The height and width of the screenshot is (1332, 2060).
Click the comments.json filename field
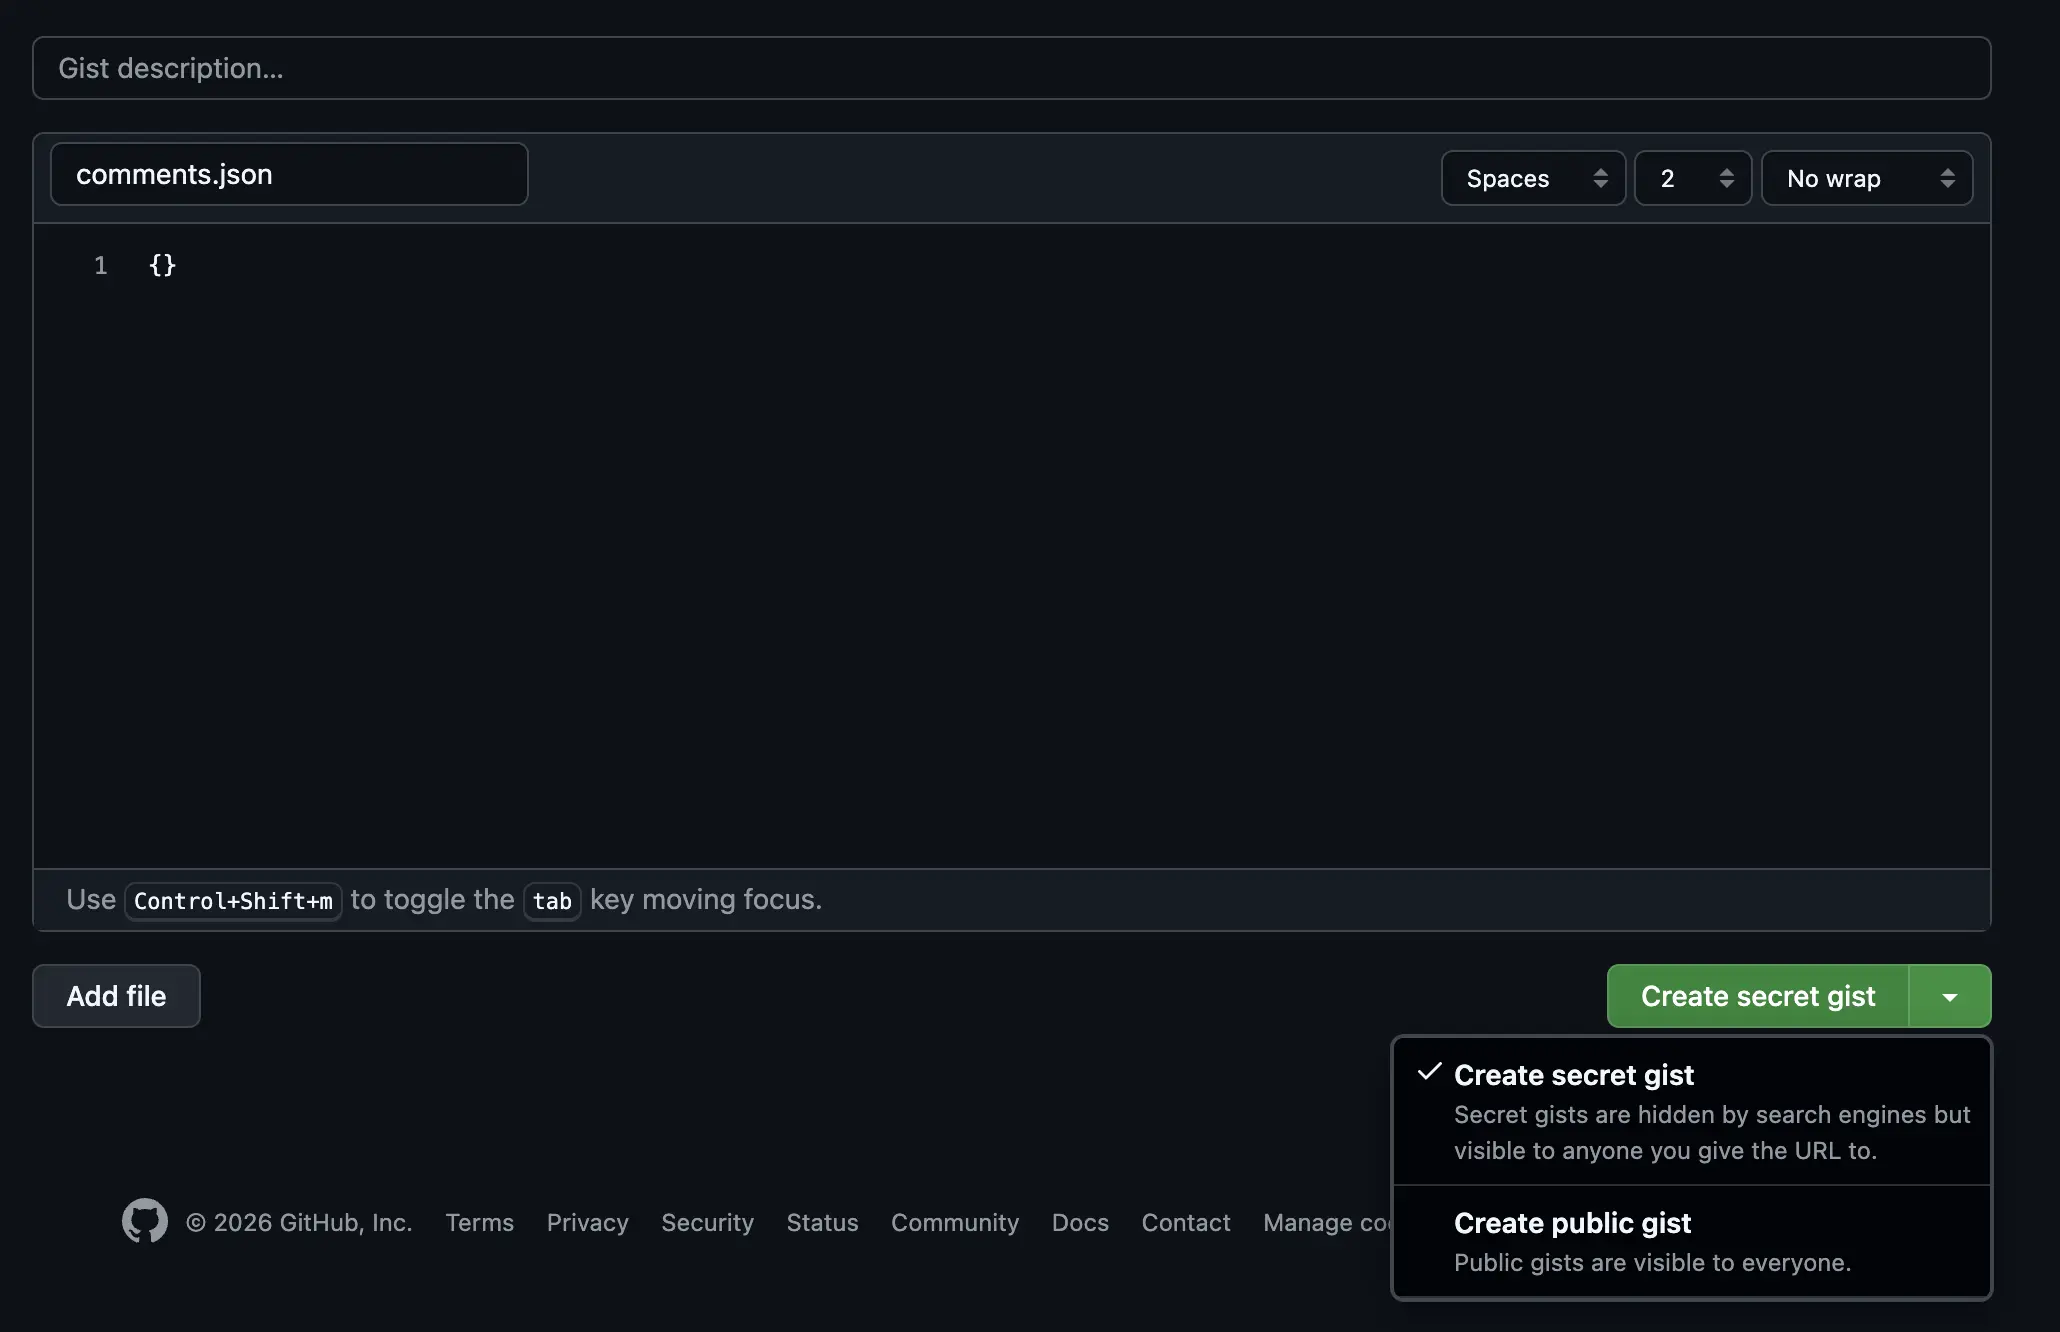point(289,173)
